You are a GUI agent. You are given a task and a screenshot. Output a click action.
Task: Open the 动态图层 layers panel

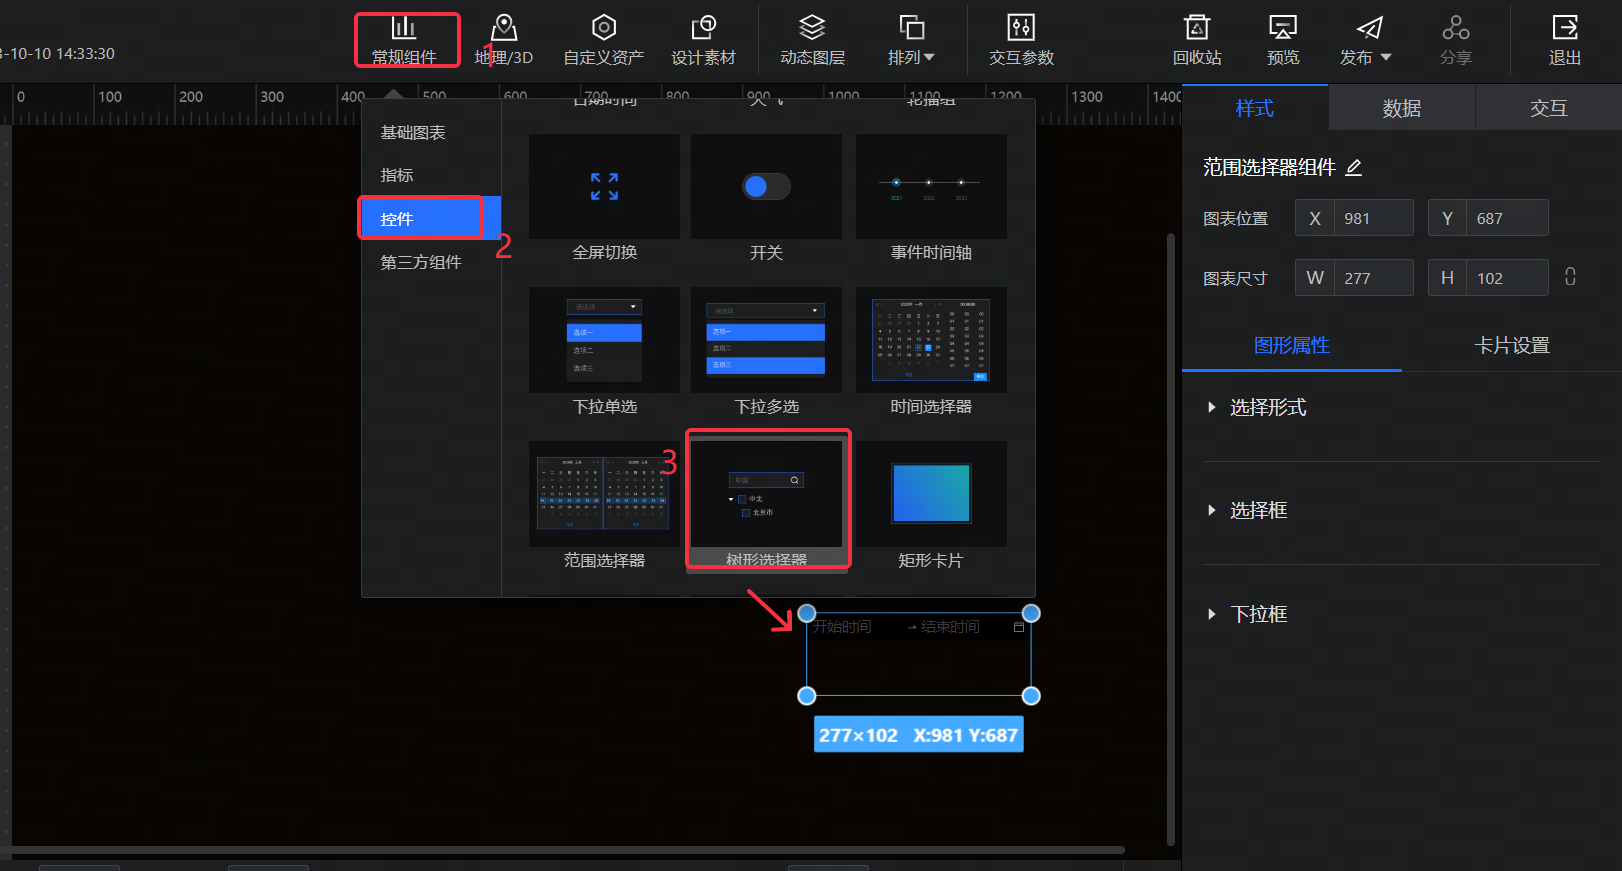click(x=812, y=40)
